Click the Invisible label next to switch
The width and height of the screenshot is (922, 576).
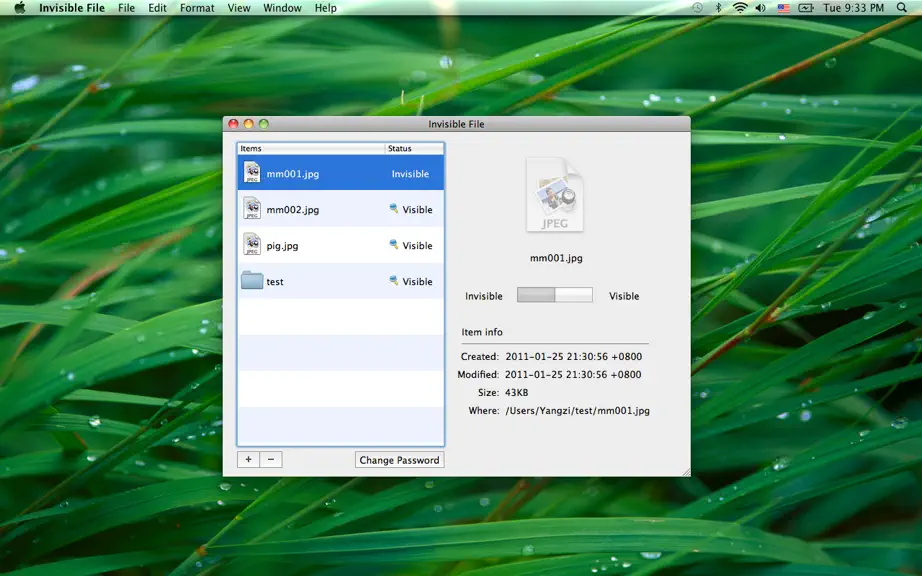(x=483, y=296)
